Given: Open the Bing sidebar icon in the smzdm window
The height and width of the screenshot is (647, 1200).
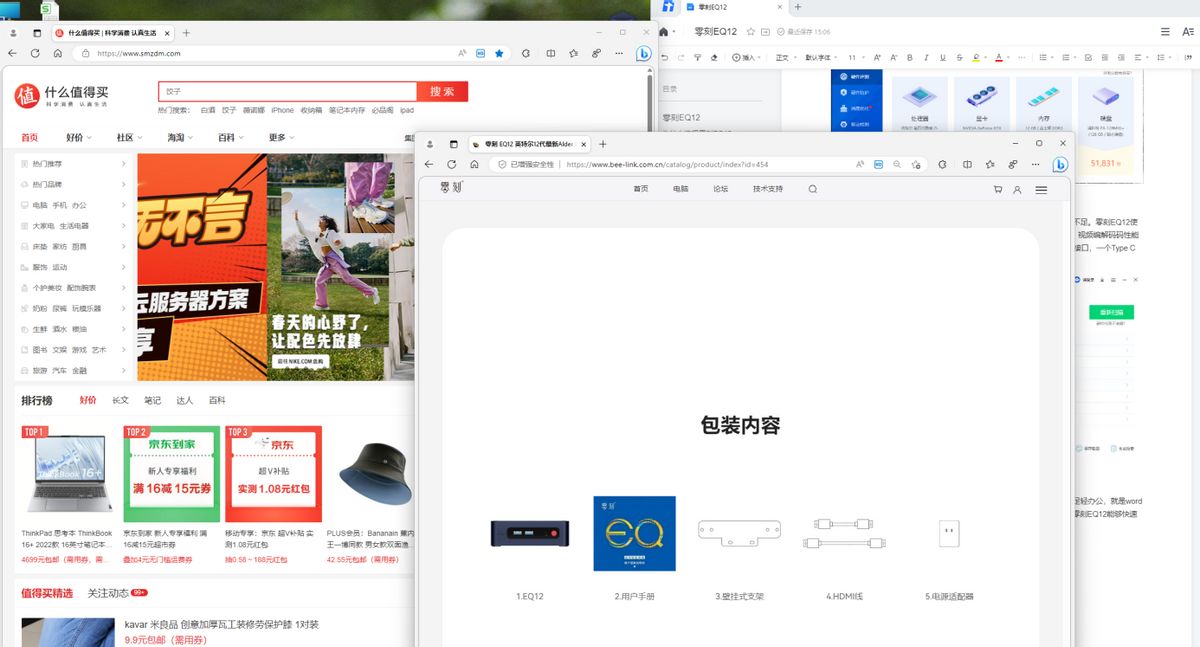Looking at the screenshot, I should (645, 53).
